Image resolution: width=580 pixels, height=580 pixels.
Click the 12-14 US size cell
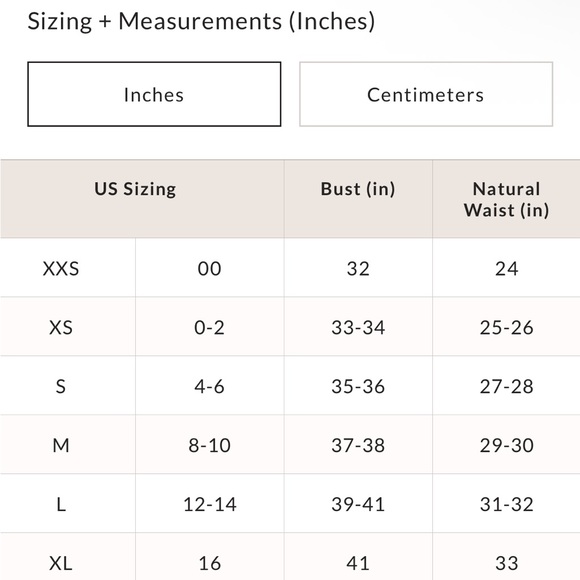[210, 505]
